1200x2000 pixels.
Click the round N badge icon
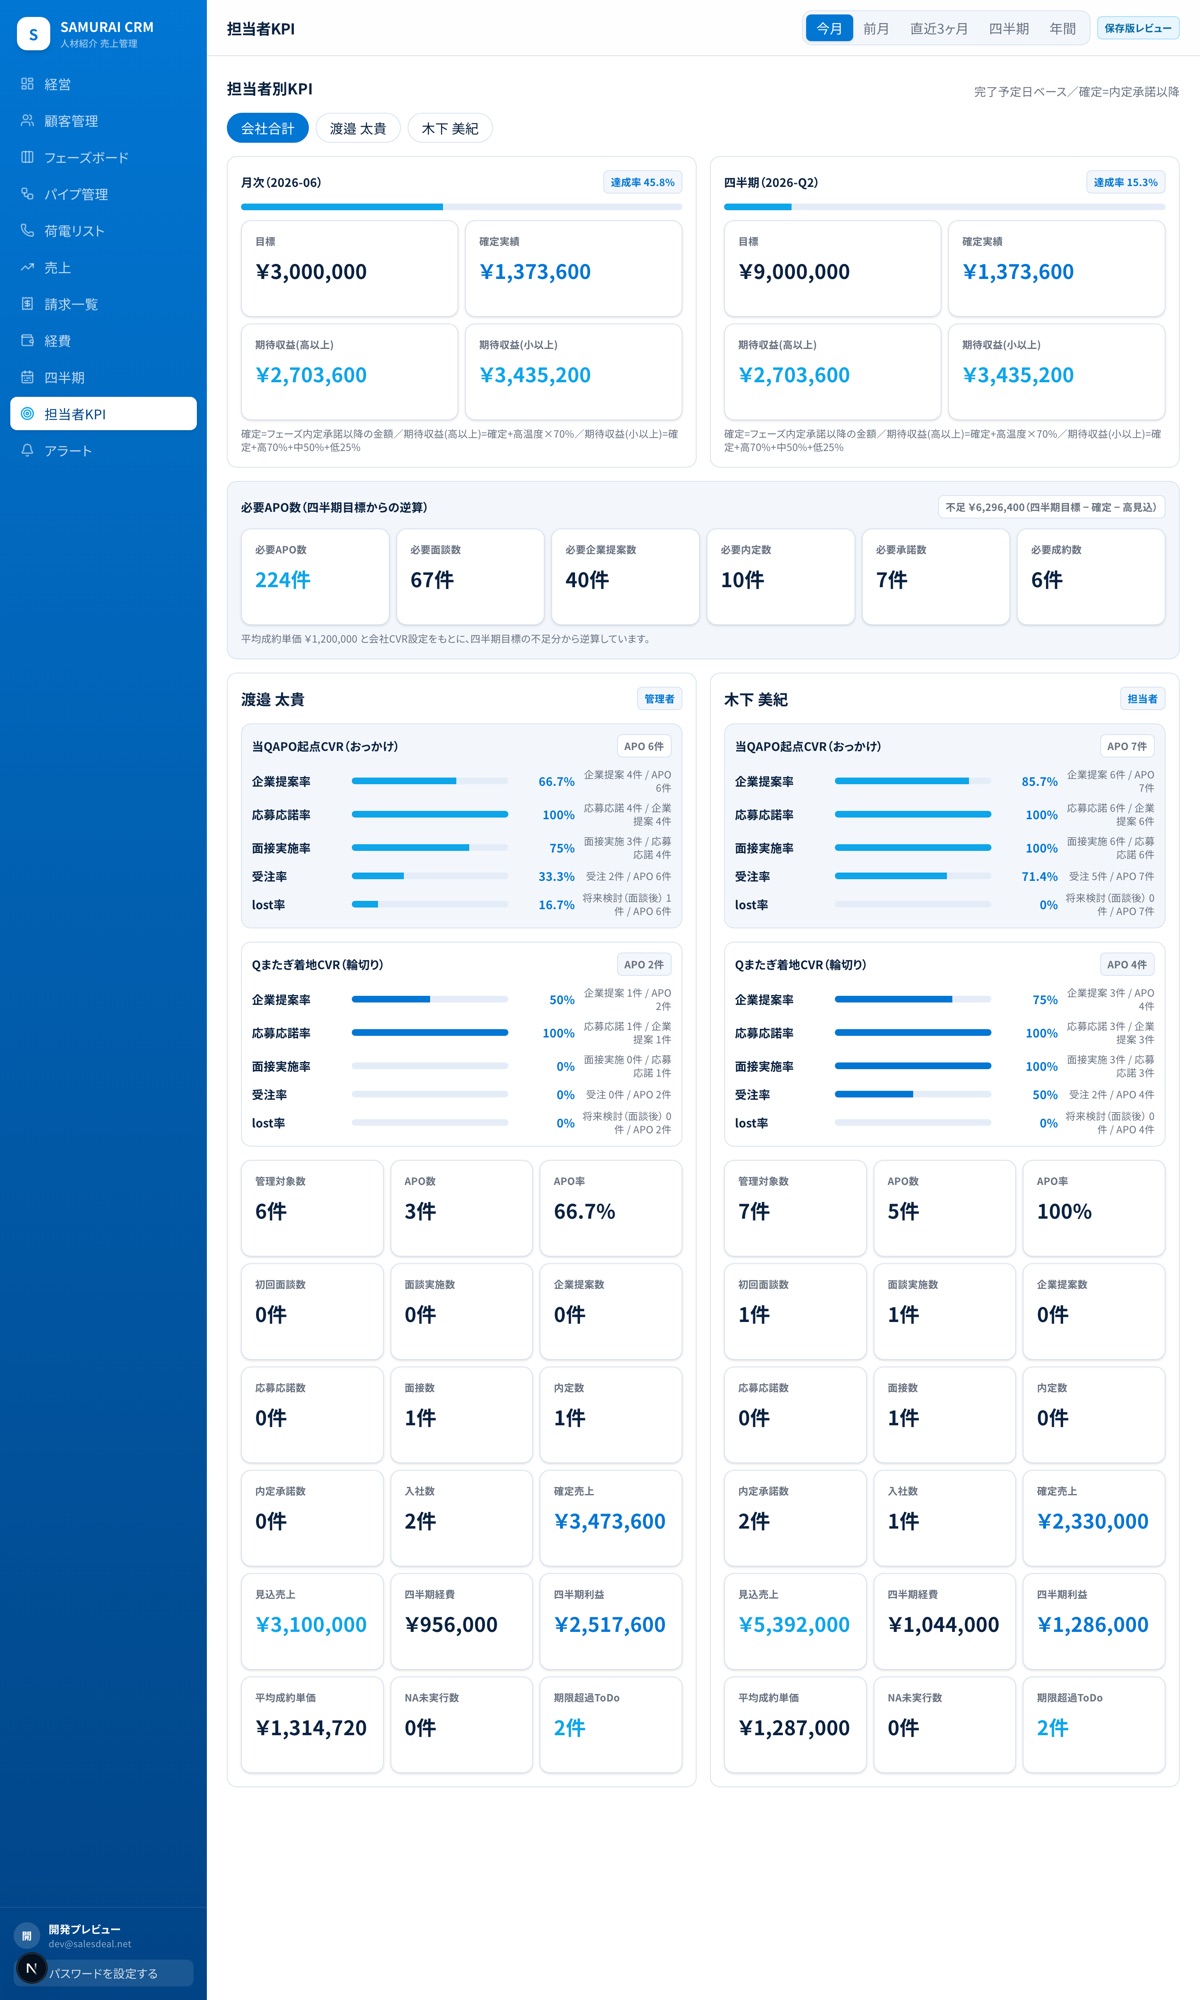coord(31,1968)
